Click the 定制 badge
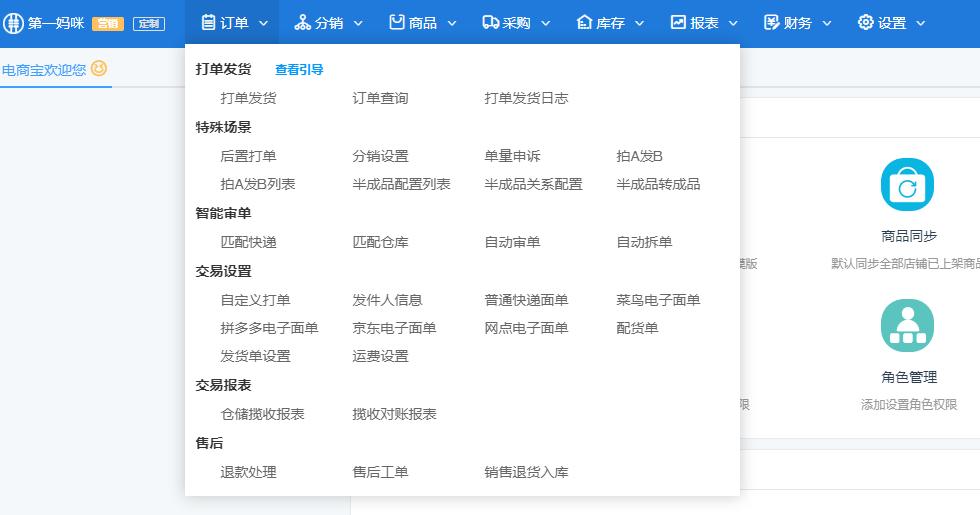Image resolution: width=980 pixels, height=515 pixels. pos(149,24)
